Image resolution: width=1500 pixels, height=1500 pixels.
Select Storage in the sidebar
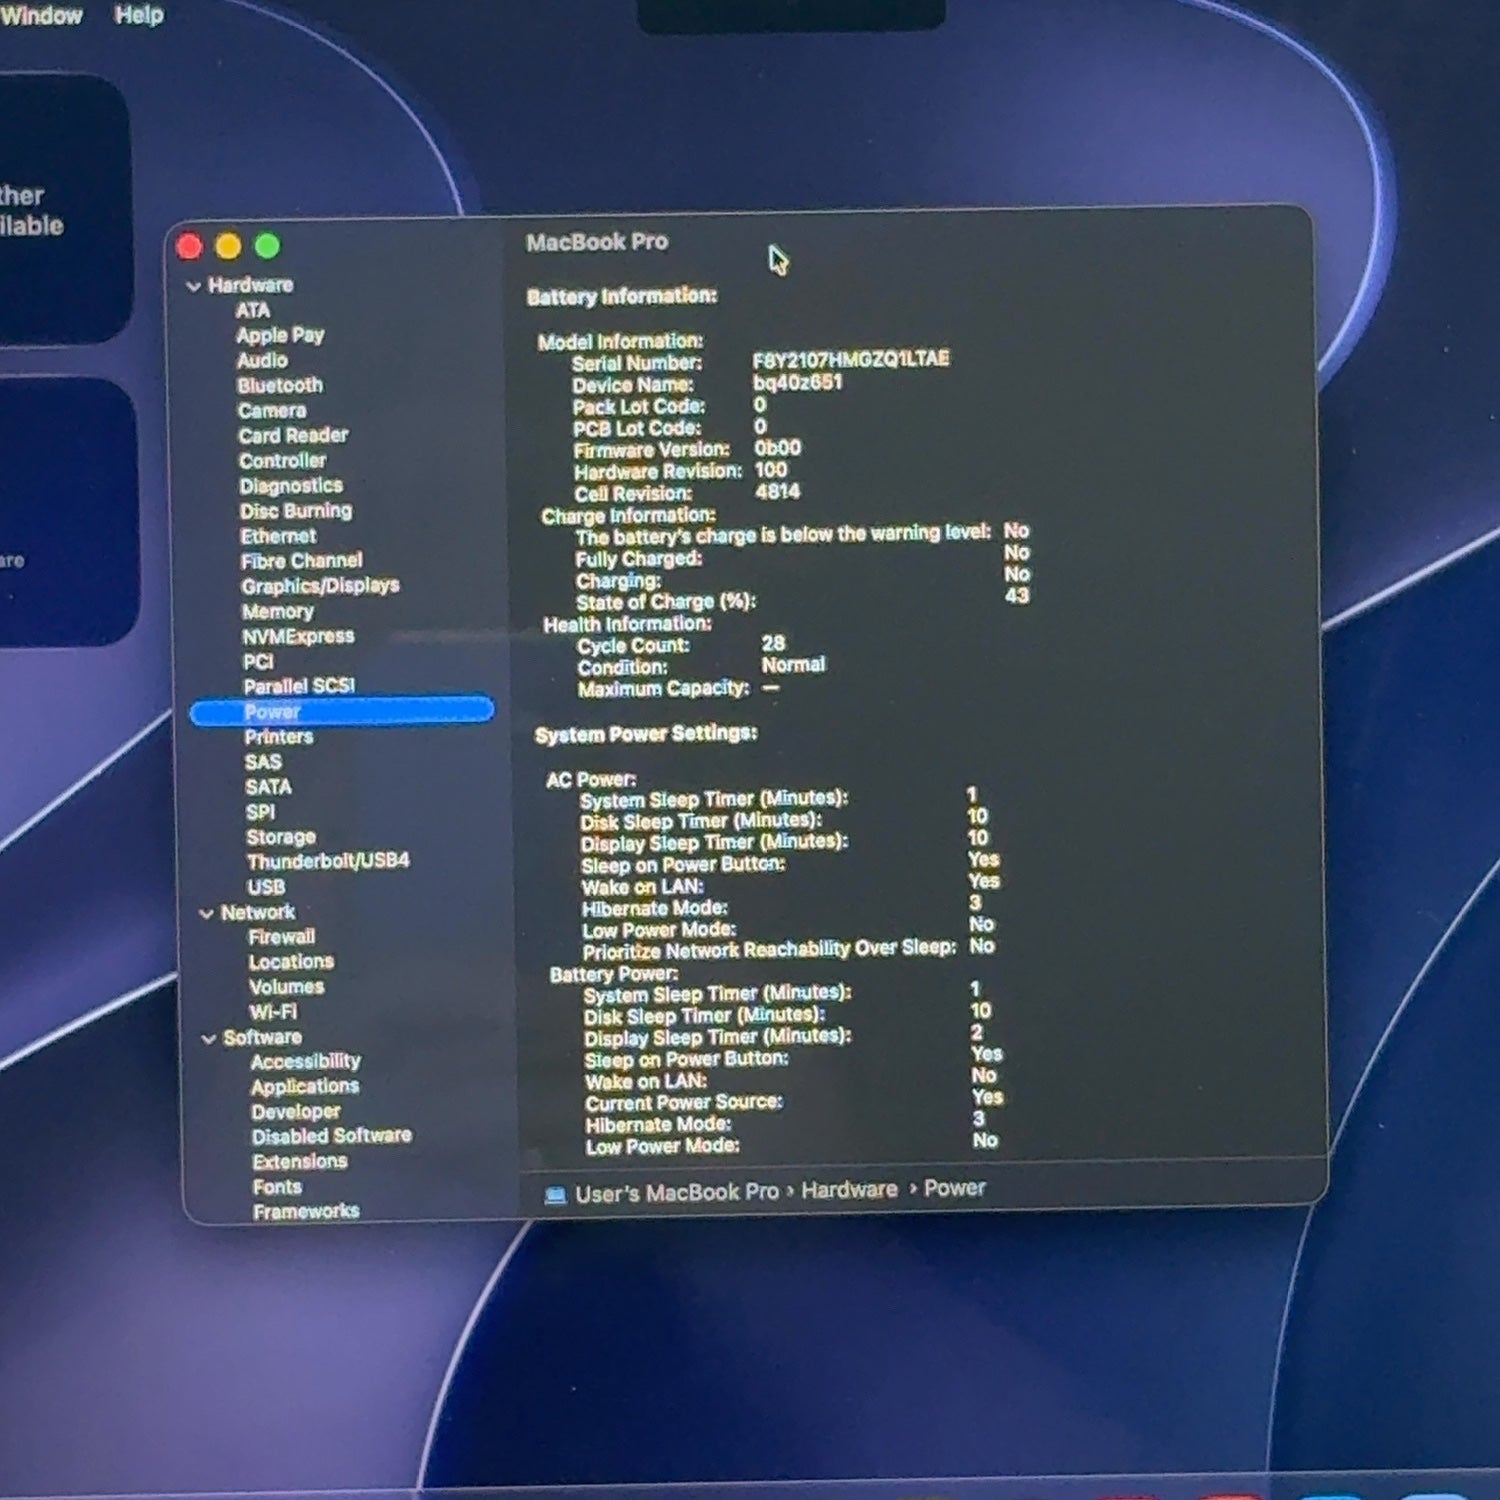(281, 837)
